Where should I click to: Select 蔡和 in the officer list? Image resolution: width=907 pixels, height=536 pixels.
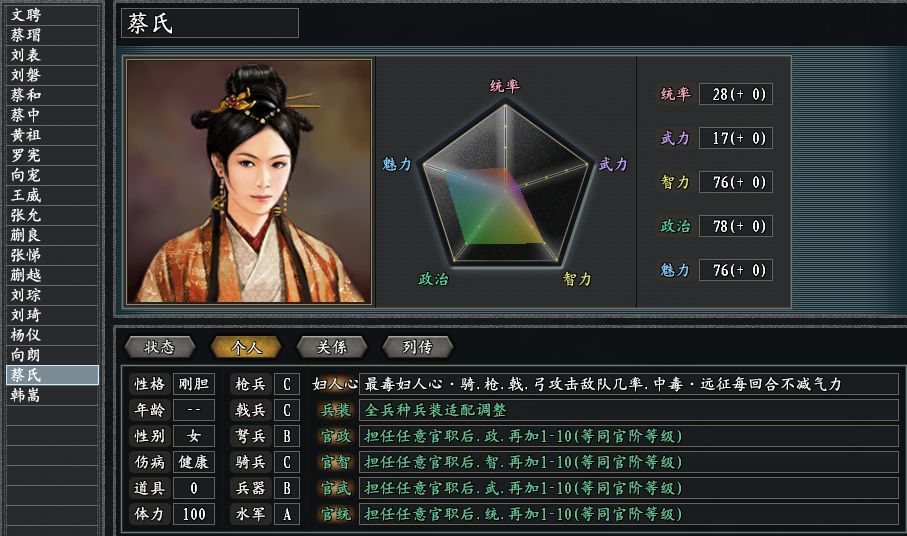tap(52, 95)
